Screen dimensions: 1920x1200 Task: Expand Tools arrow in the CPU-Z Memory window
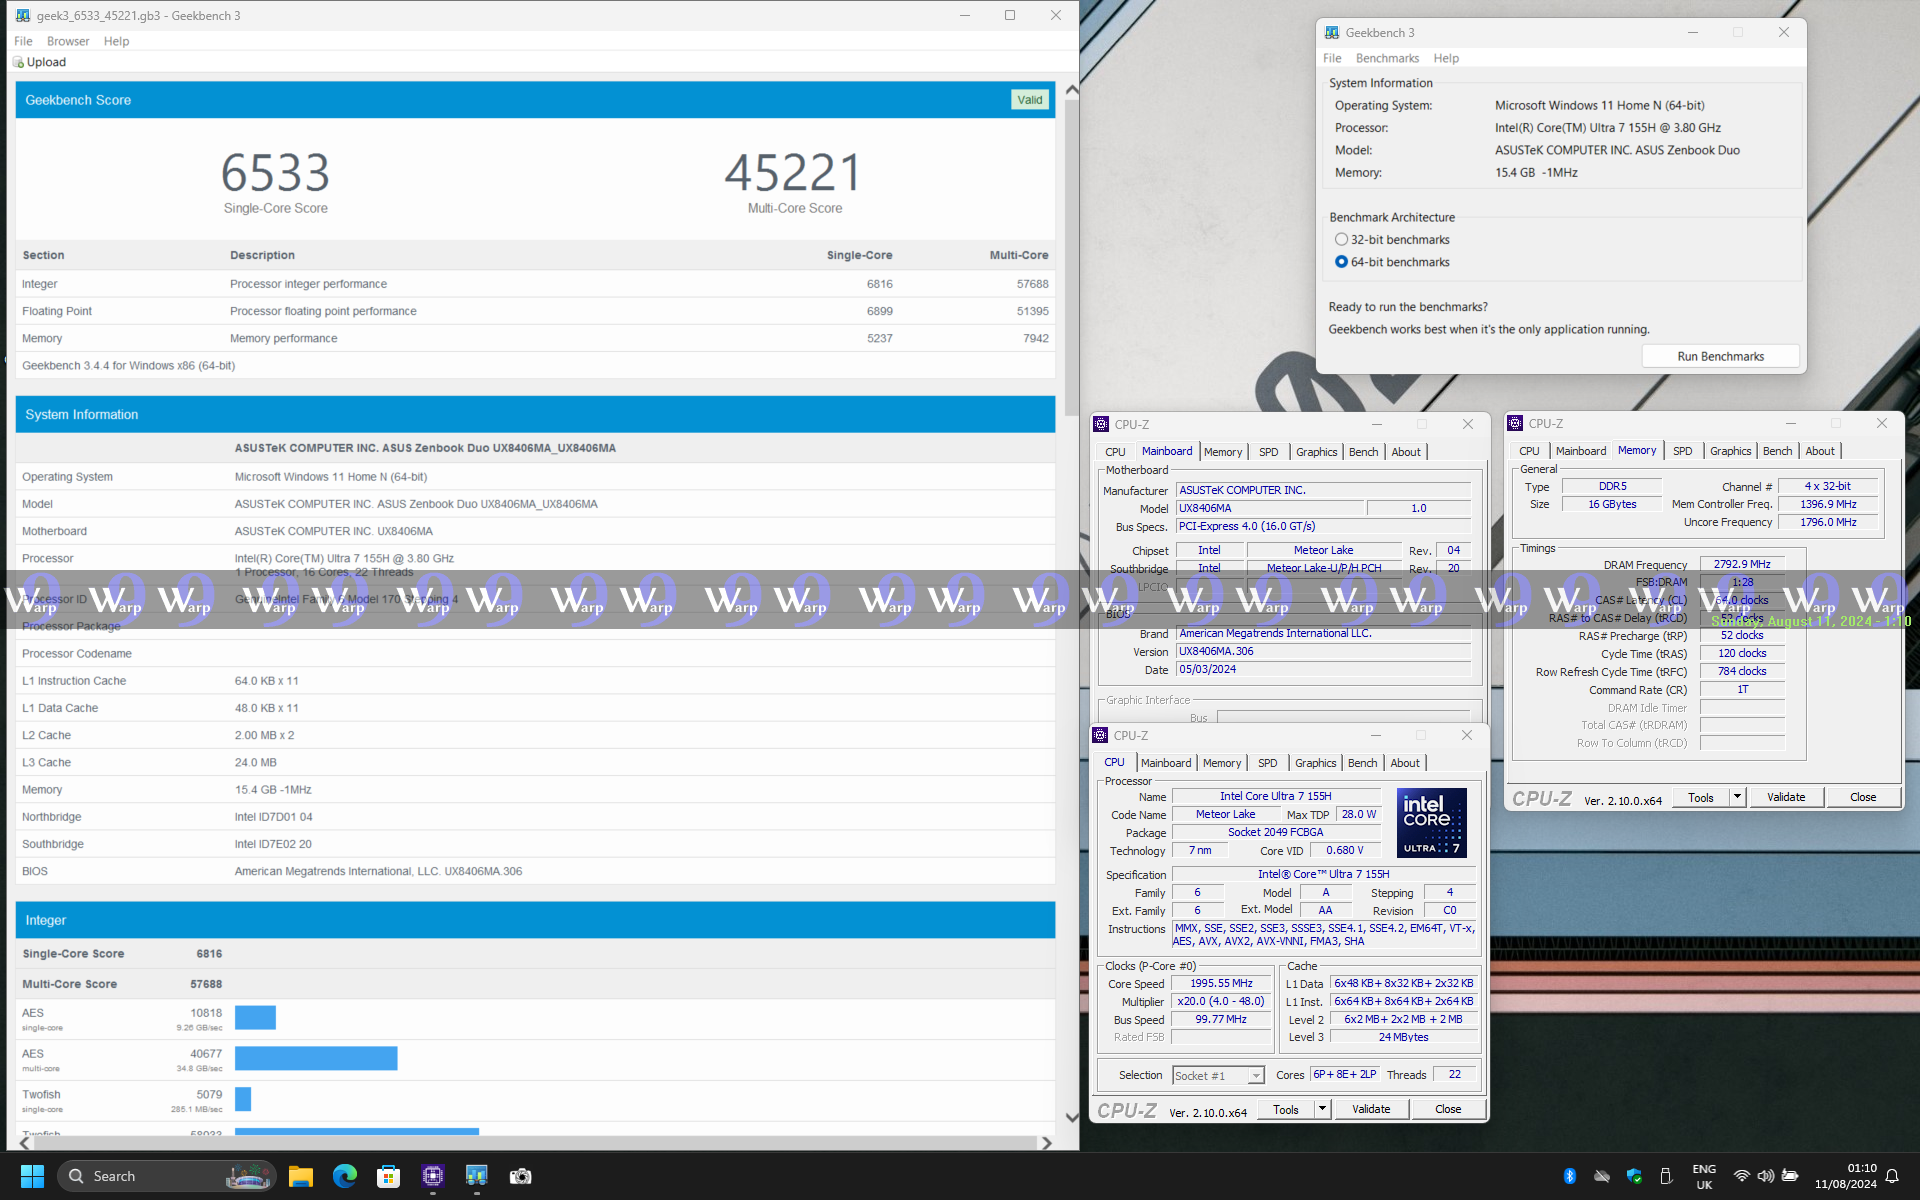click(1737, 797)
